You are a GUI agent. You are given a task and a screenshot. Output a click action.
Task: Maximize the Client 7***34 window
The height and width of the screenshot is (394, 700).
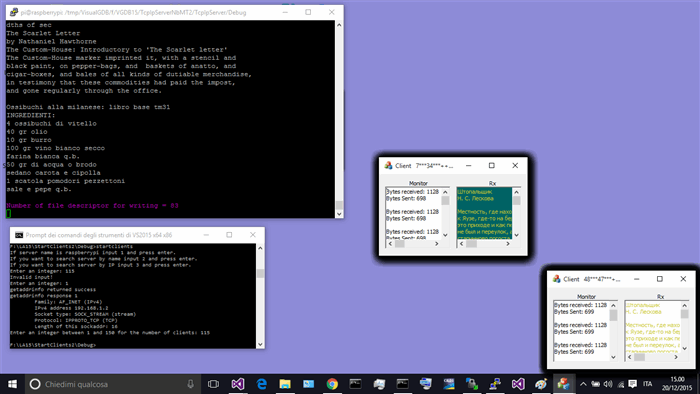[x=492, y=166]
